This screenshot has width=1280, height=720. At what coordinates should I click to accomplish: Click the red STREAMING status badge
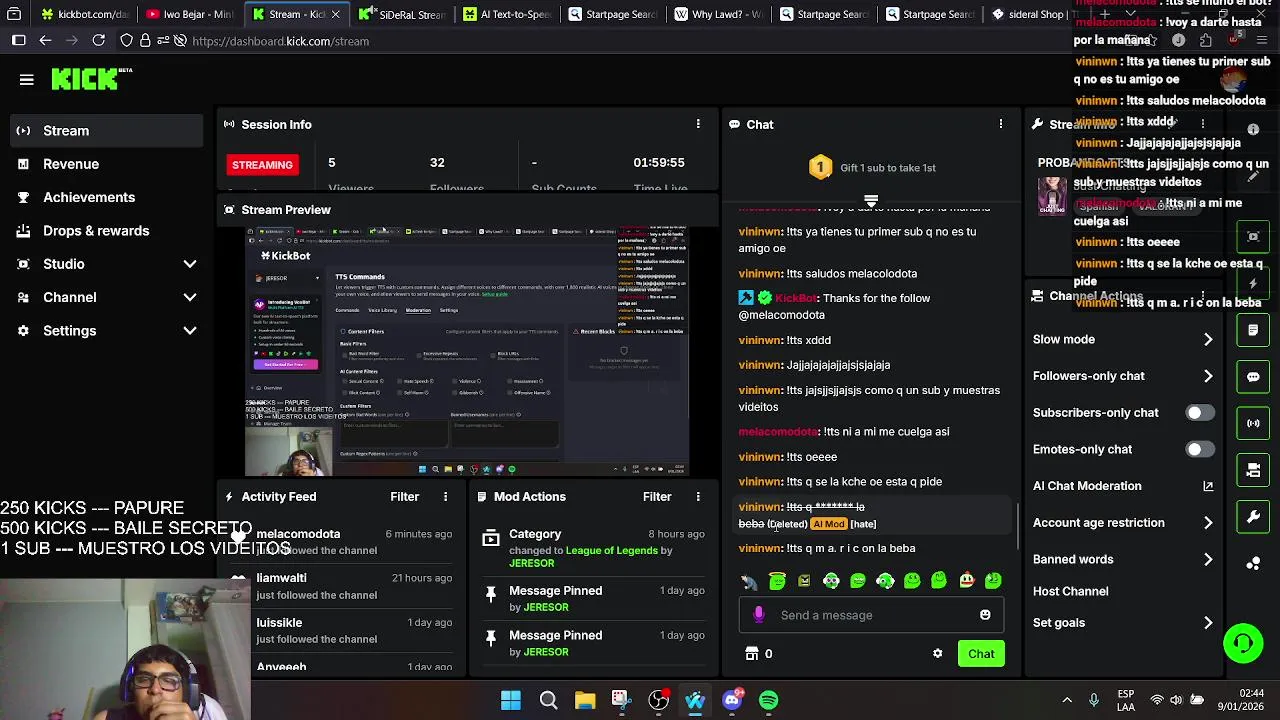262,165
